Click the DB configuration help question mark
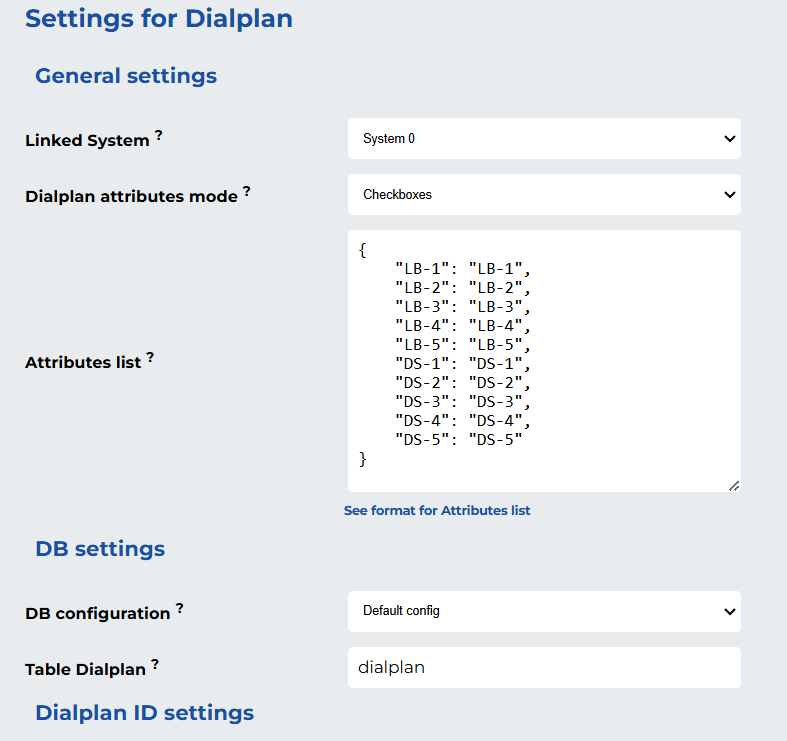The height and width of the screenshot is (741, 787). pyautogui.click(x=179, y=608)
